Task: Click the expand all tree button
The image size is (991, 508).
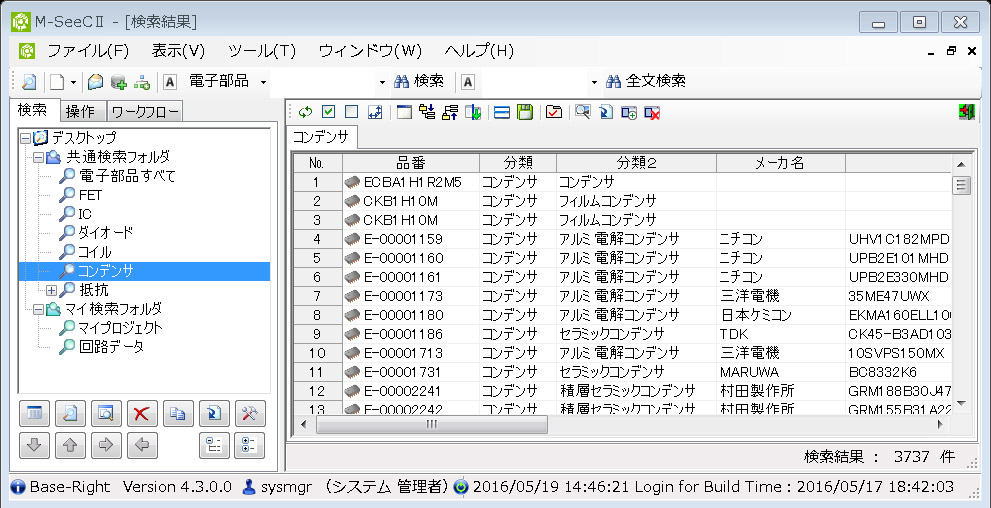Action: 250,445
